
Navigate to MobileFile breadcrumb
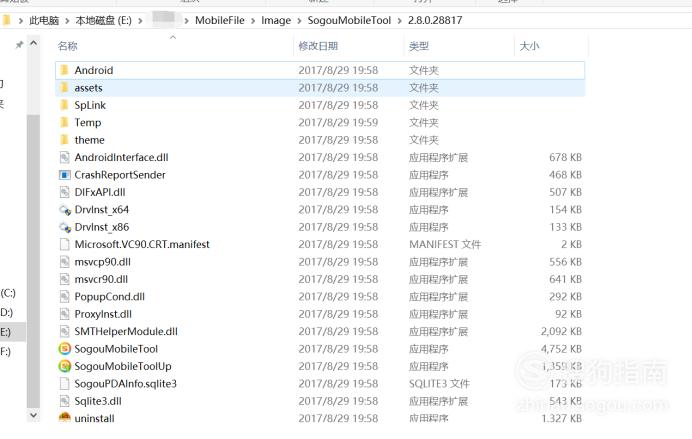tap(220, 20)
